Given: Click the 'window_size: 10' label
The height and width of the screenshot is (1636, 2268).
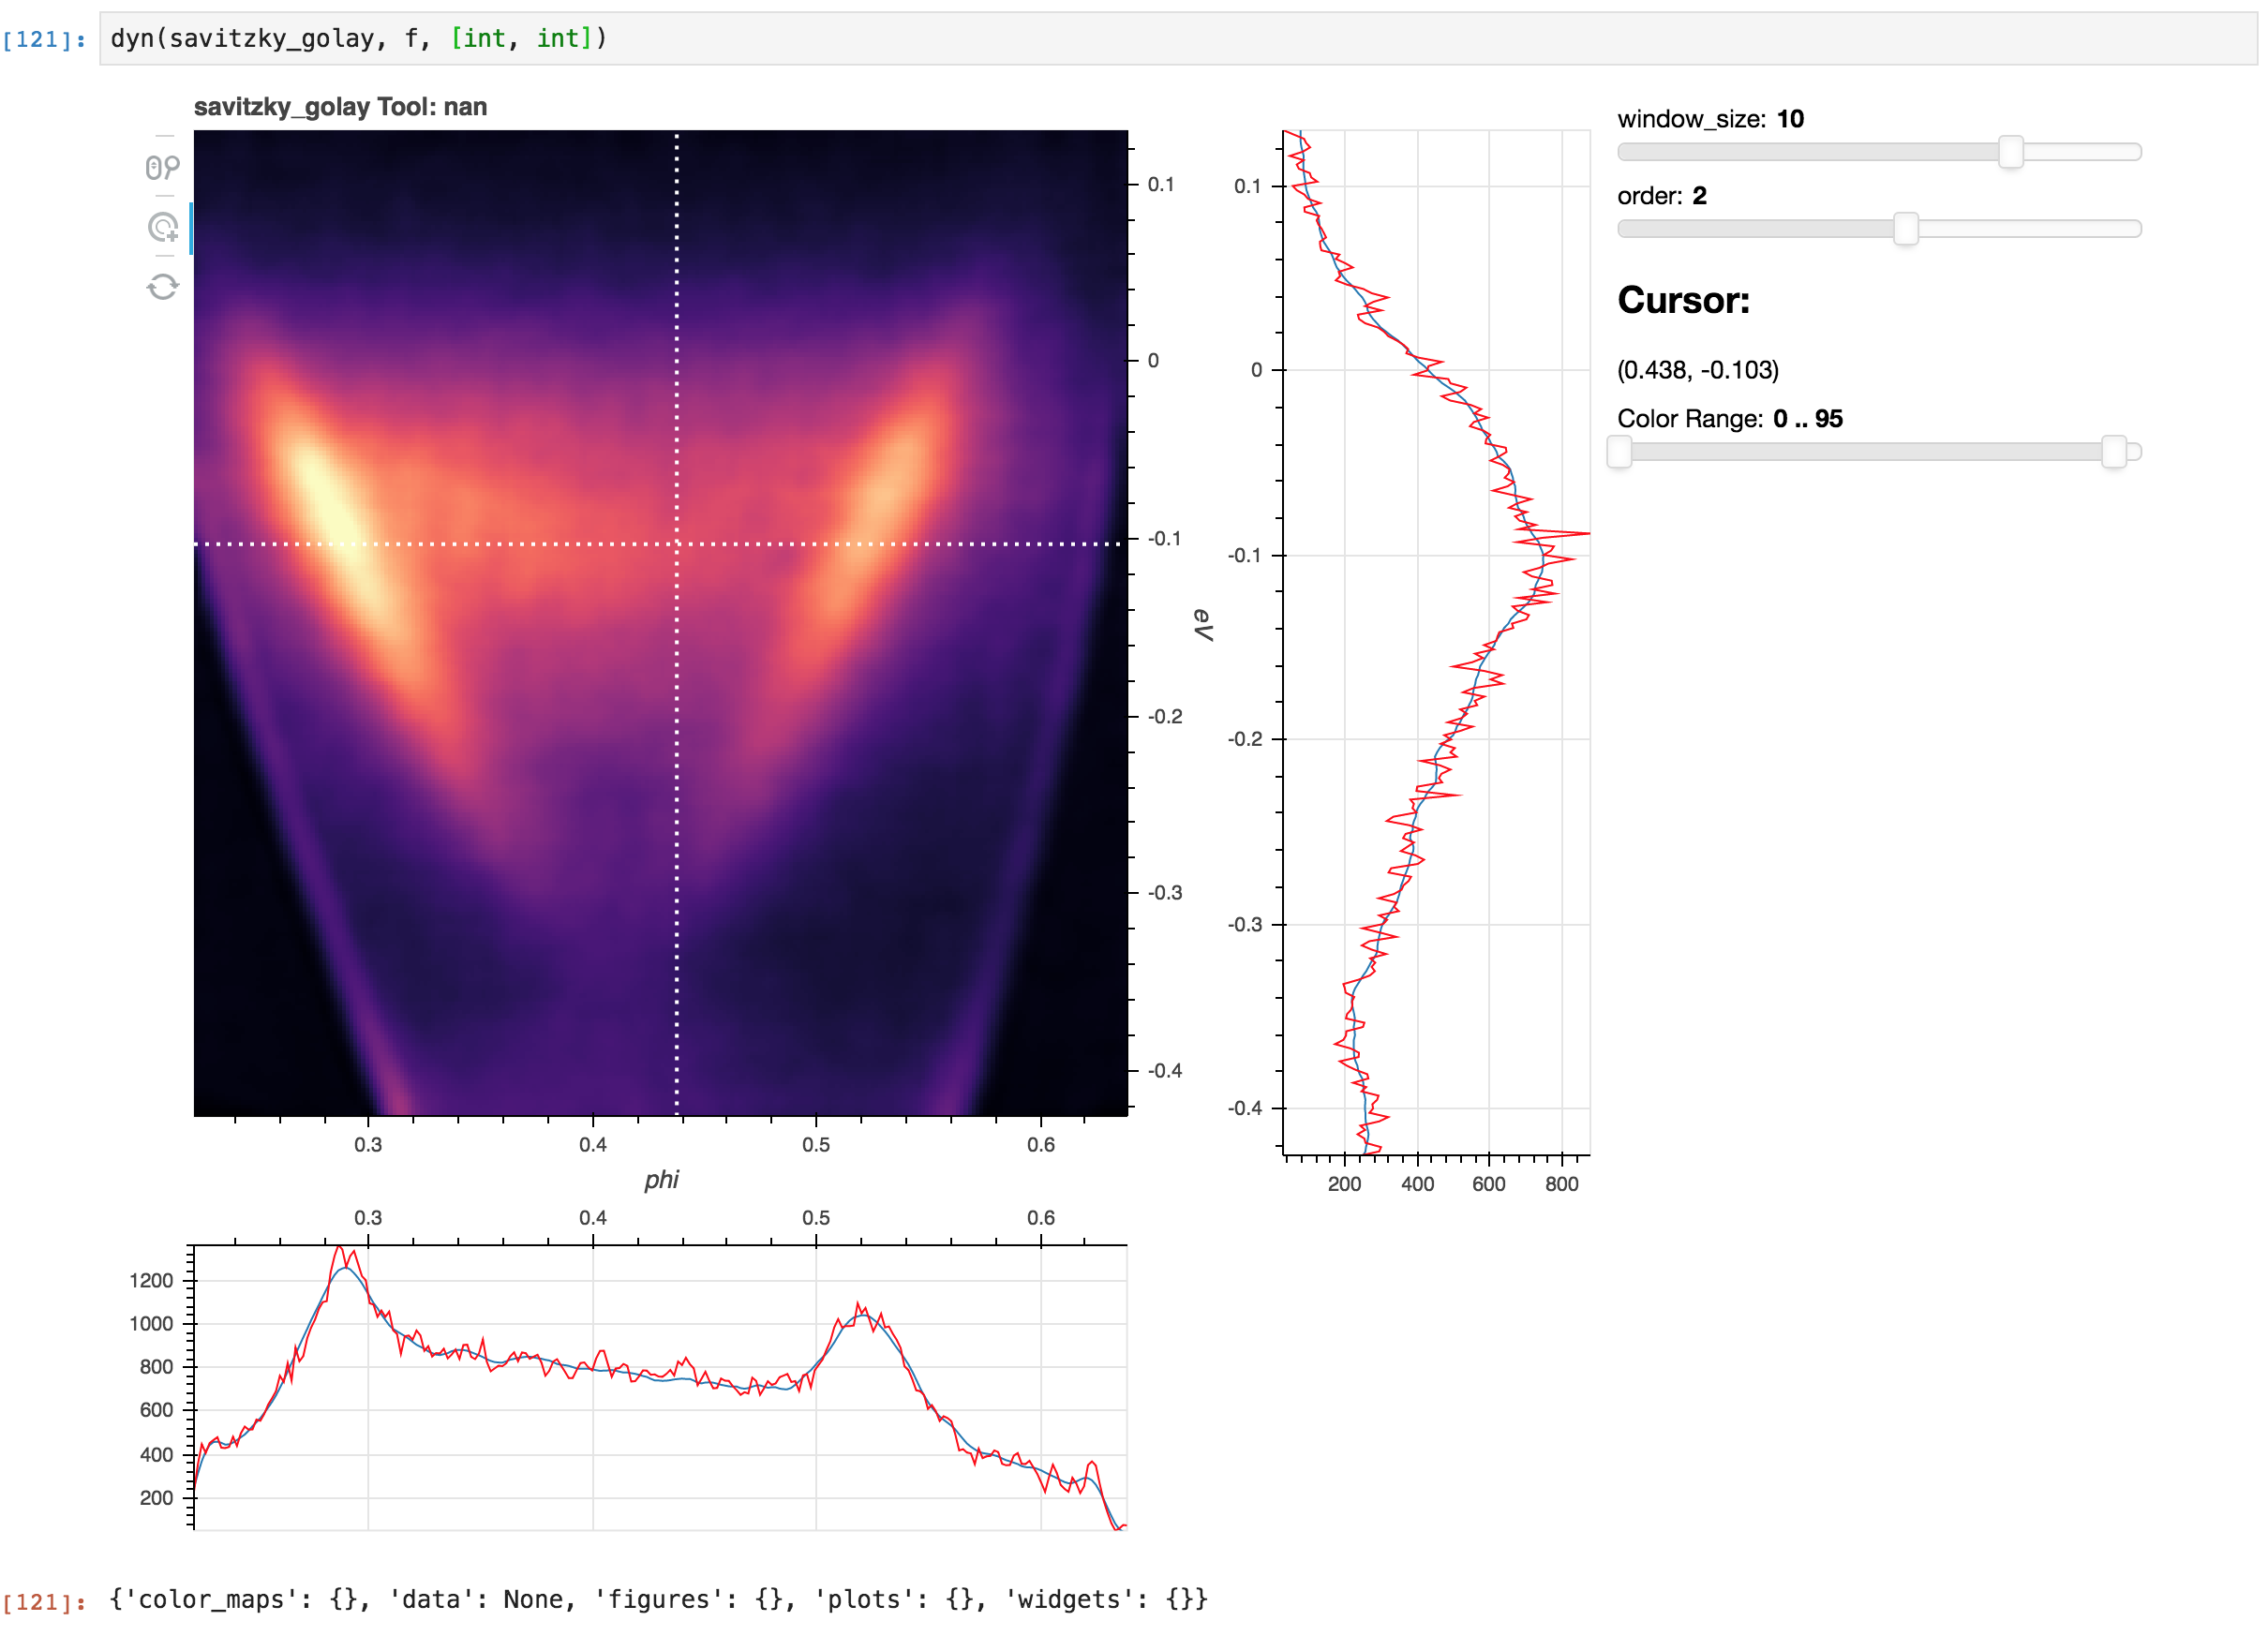Looking at the screenshot, I should tap(1710, 119).
